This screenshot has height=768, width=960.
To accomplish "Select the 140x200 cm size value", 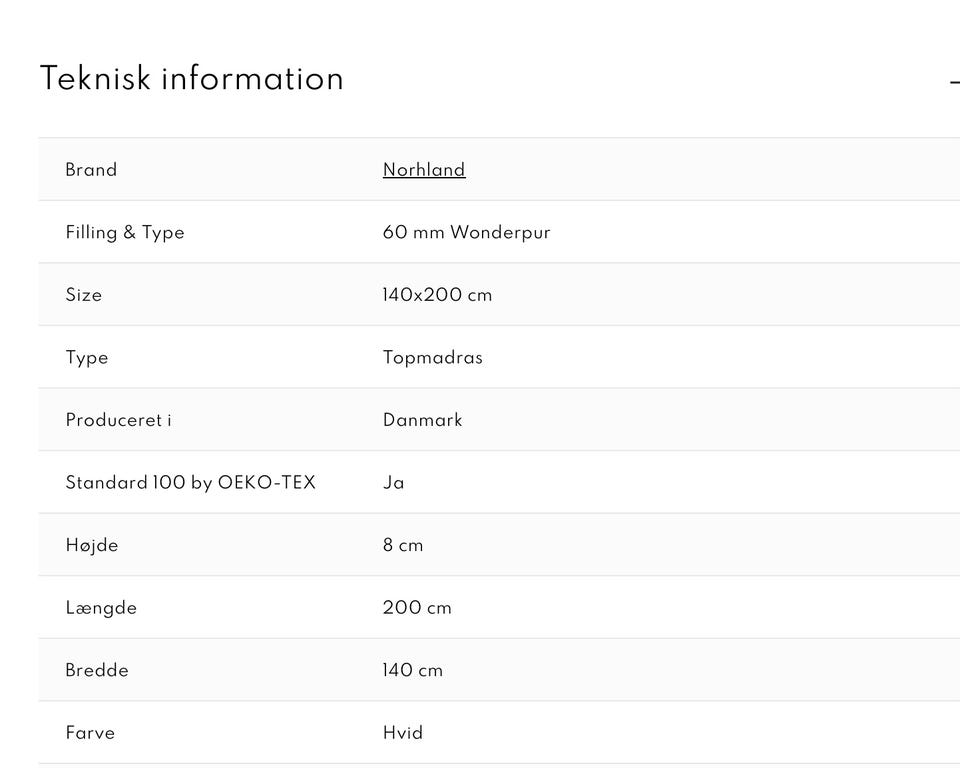I will (437, 295).
